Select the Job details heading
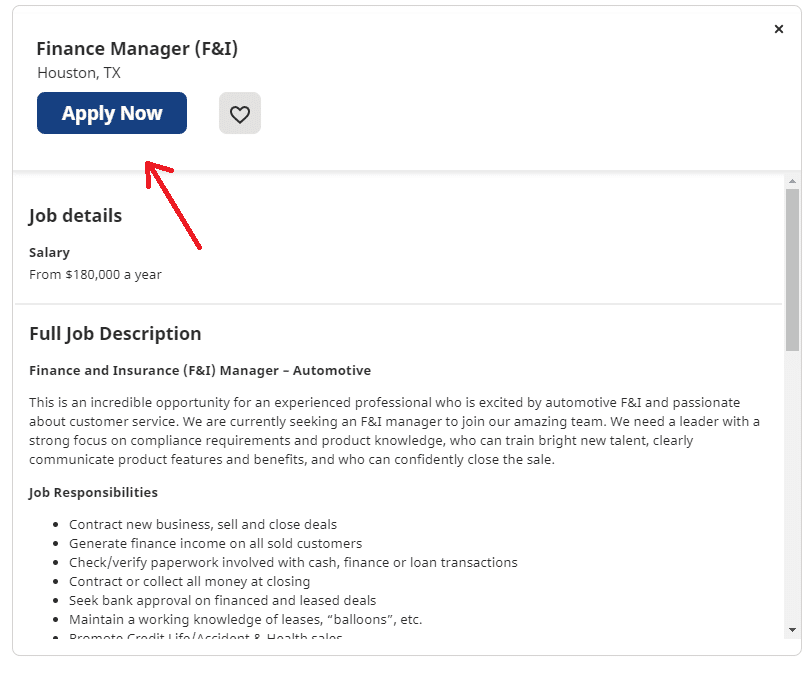The image size is (810, 677). point(75,215)
